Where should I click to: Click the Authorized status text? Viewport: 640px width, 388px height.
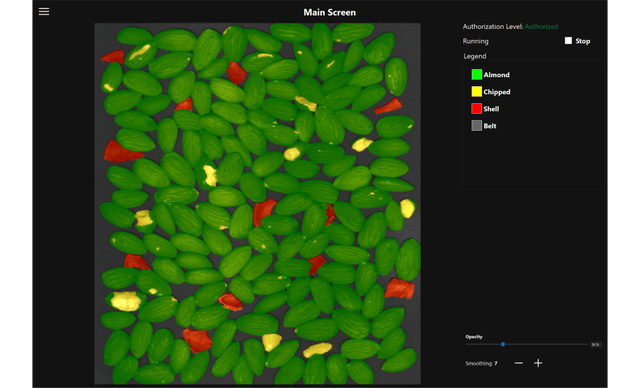pos(541,27)
